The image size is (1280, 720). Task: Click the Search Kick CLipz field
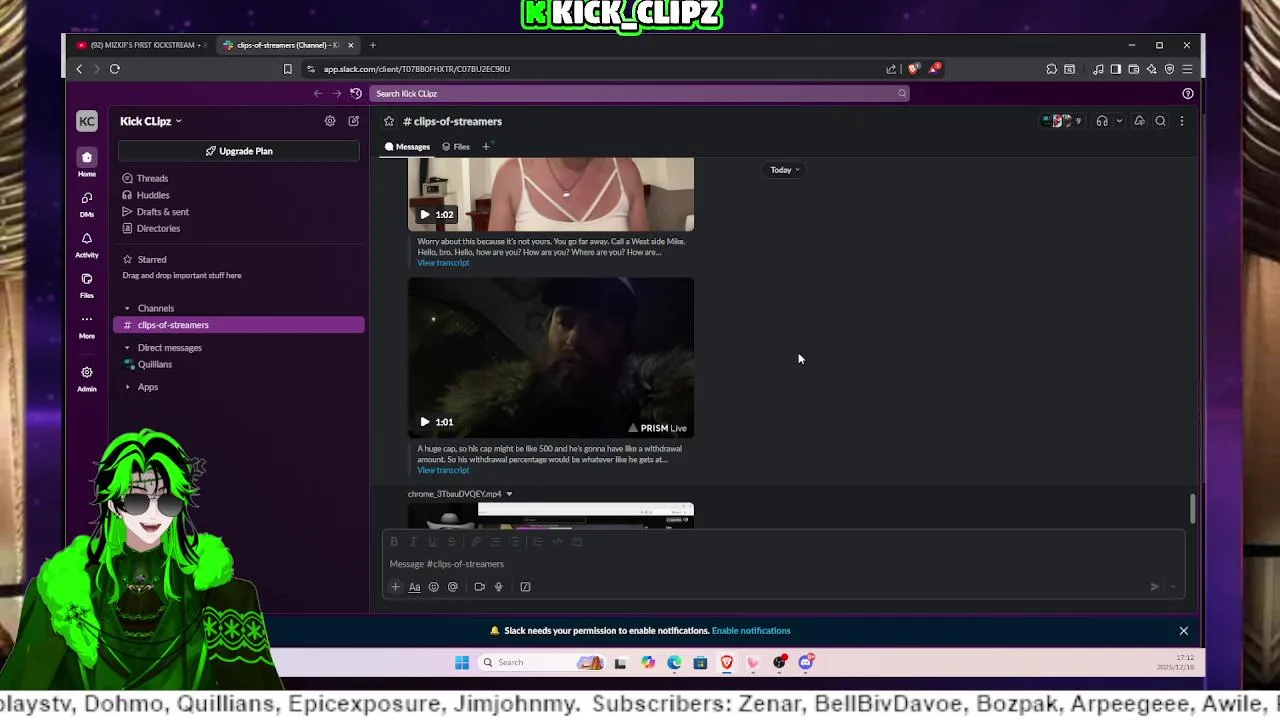click(639, 93)
